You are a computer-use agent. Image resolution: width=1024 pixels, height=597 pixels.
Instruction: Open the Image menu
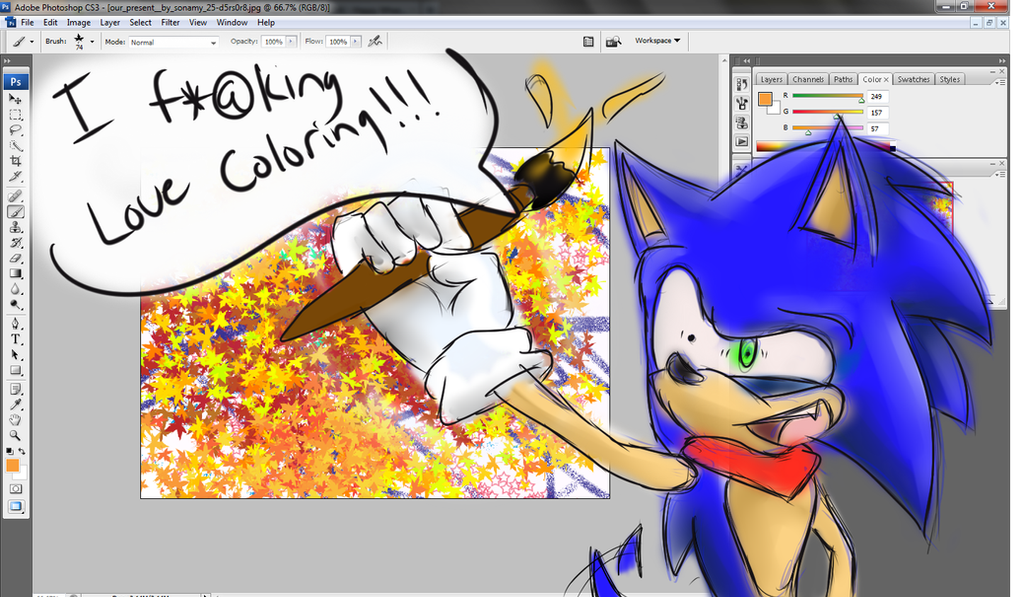[x=78, y=22]
